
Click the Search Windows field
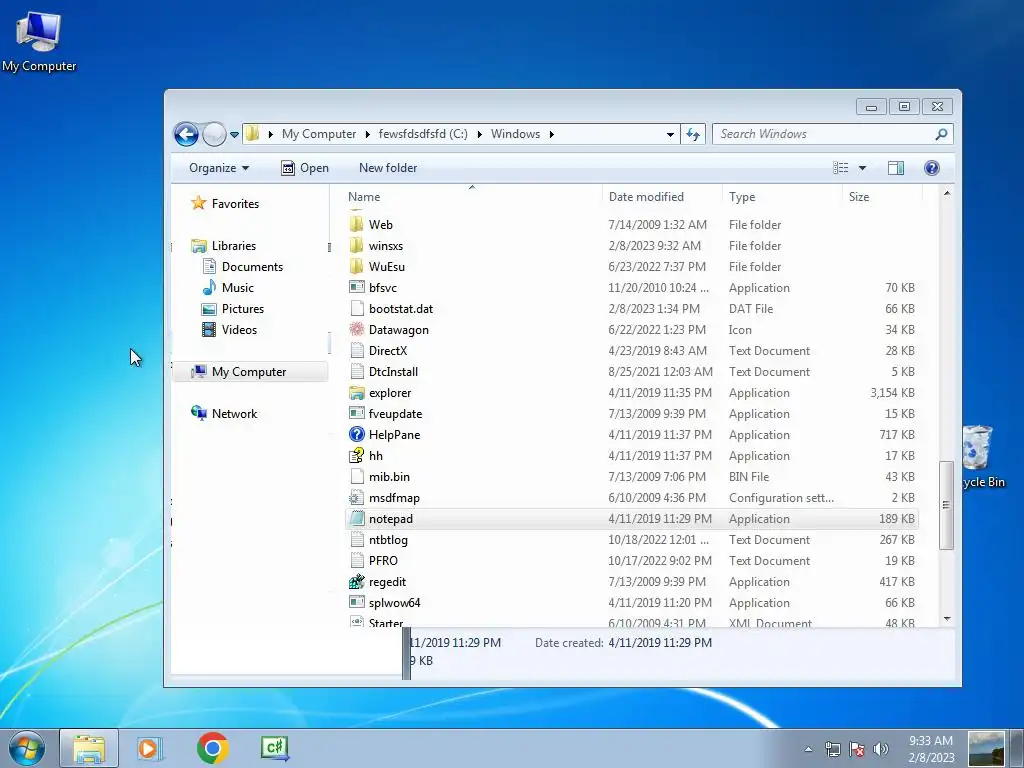pos(833,134)
